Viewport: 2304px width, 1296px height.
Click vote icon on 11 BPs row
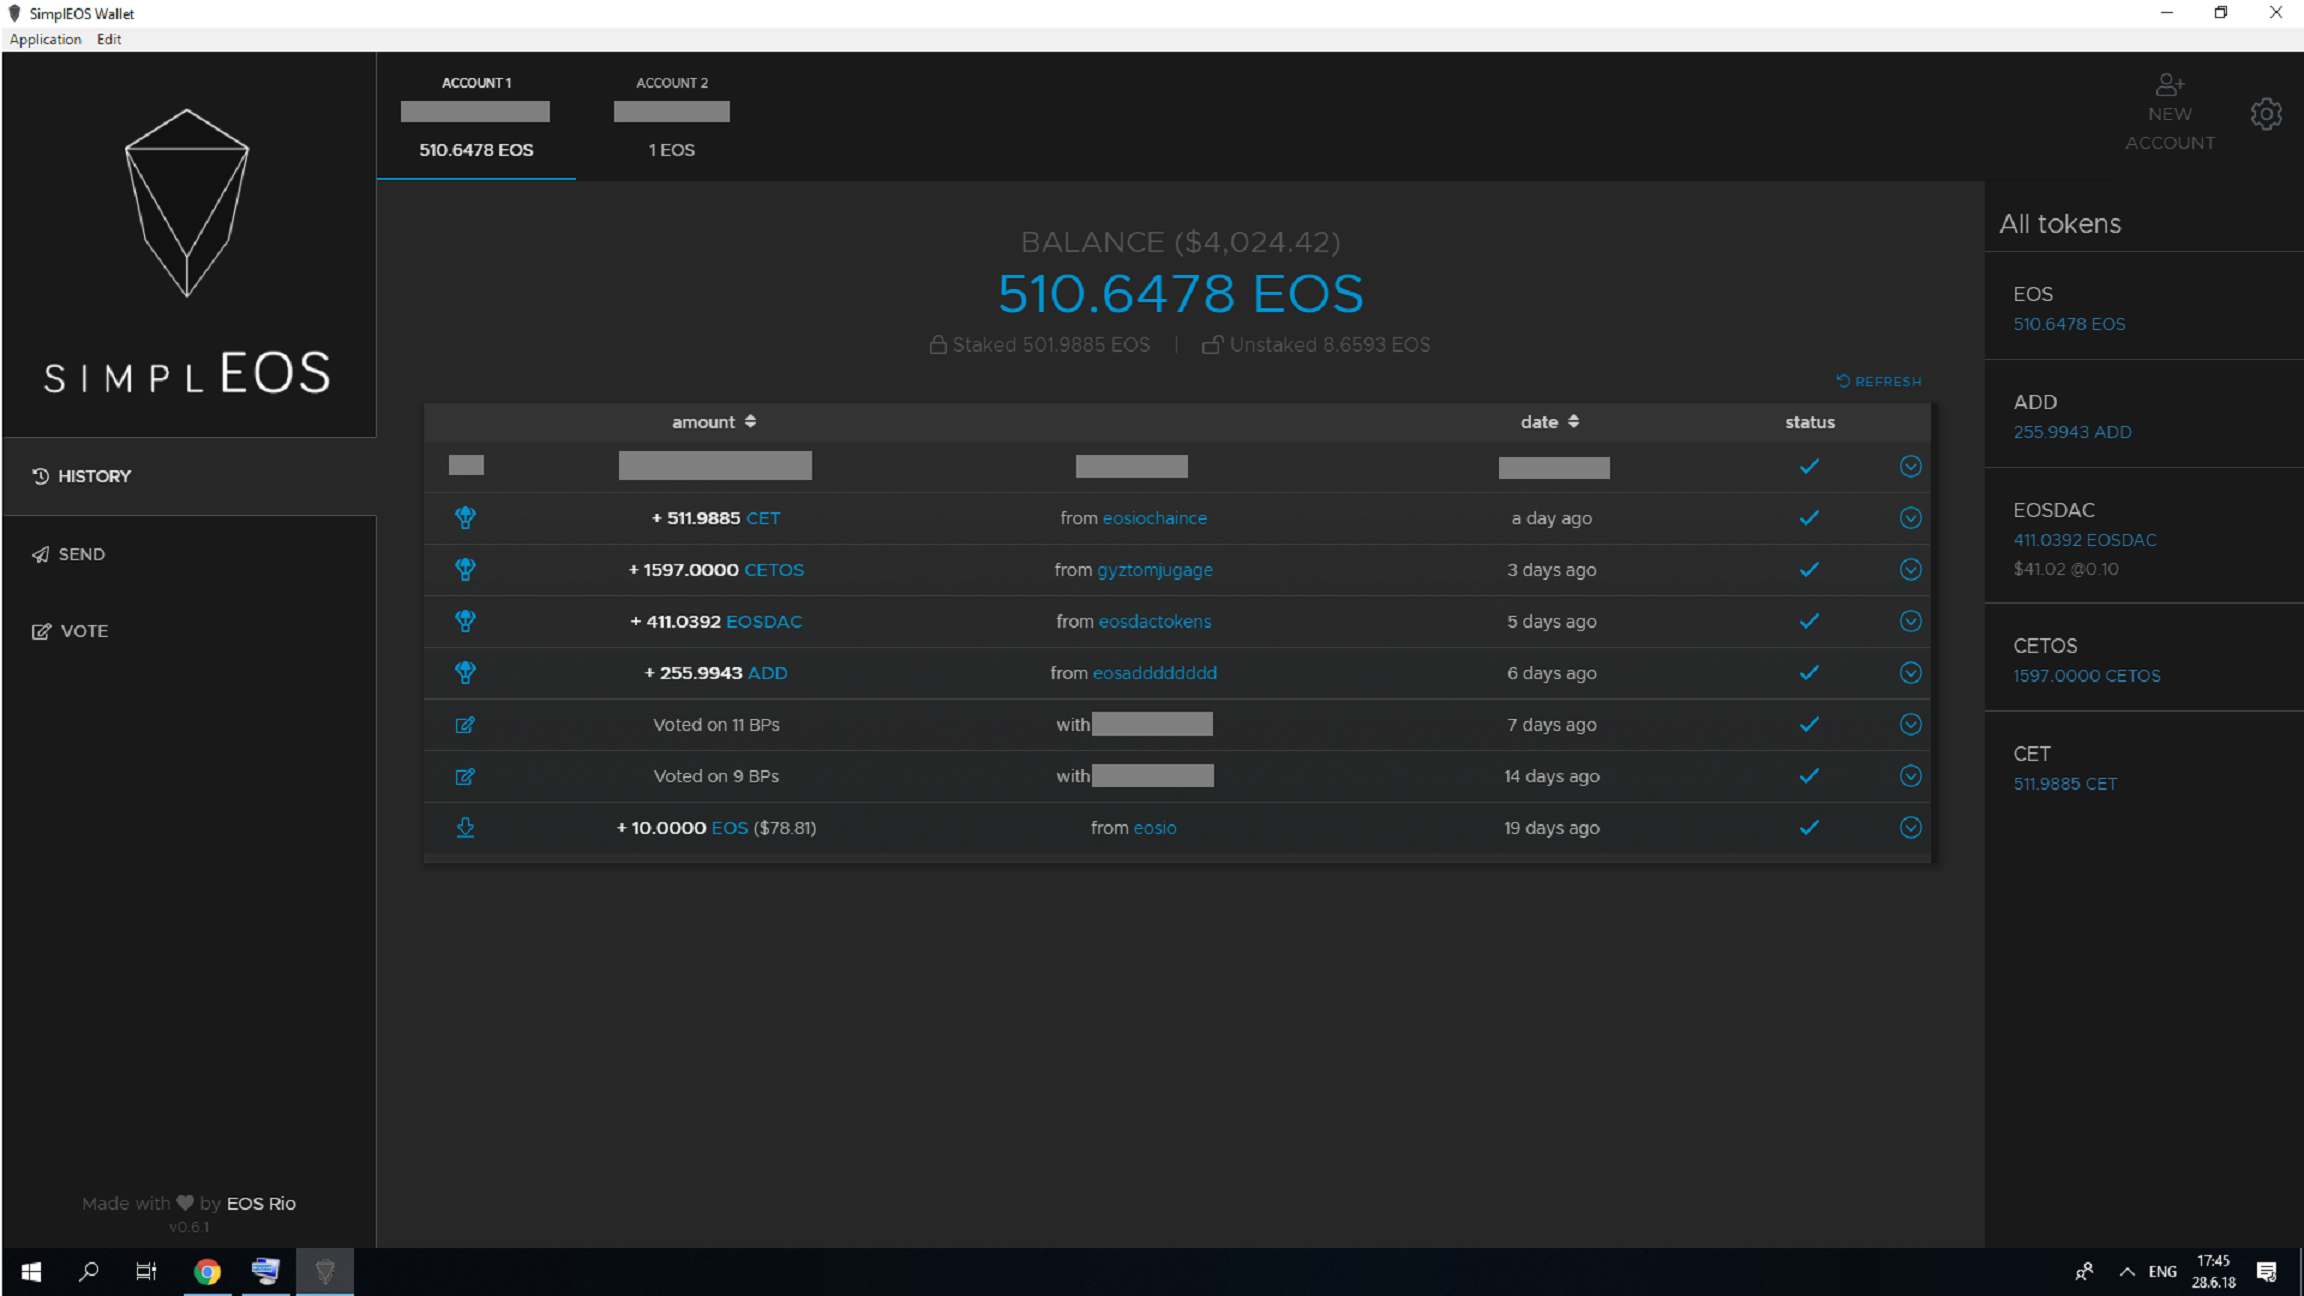click(x=465, y=725)
